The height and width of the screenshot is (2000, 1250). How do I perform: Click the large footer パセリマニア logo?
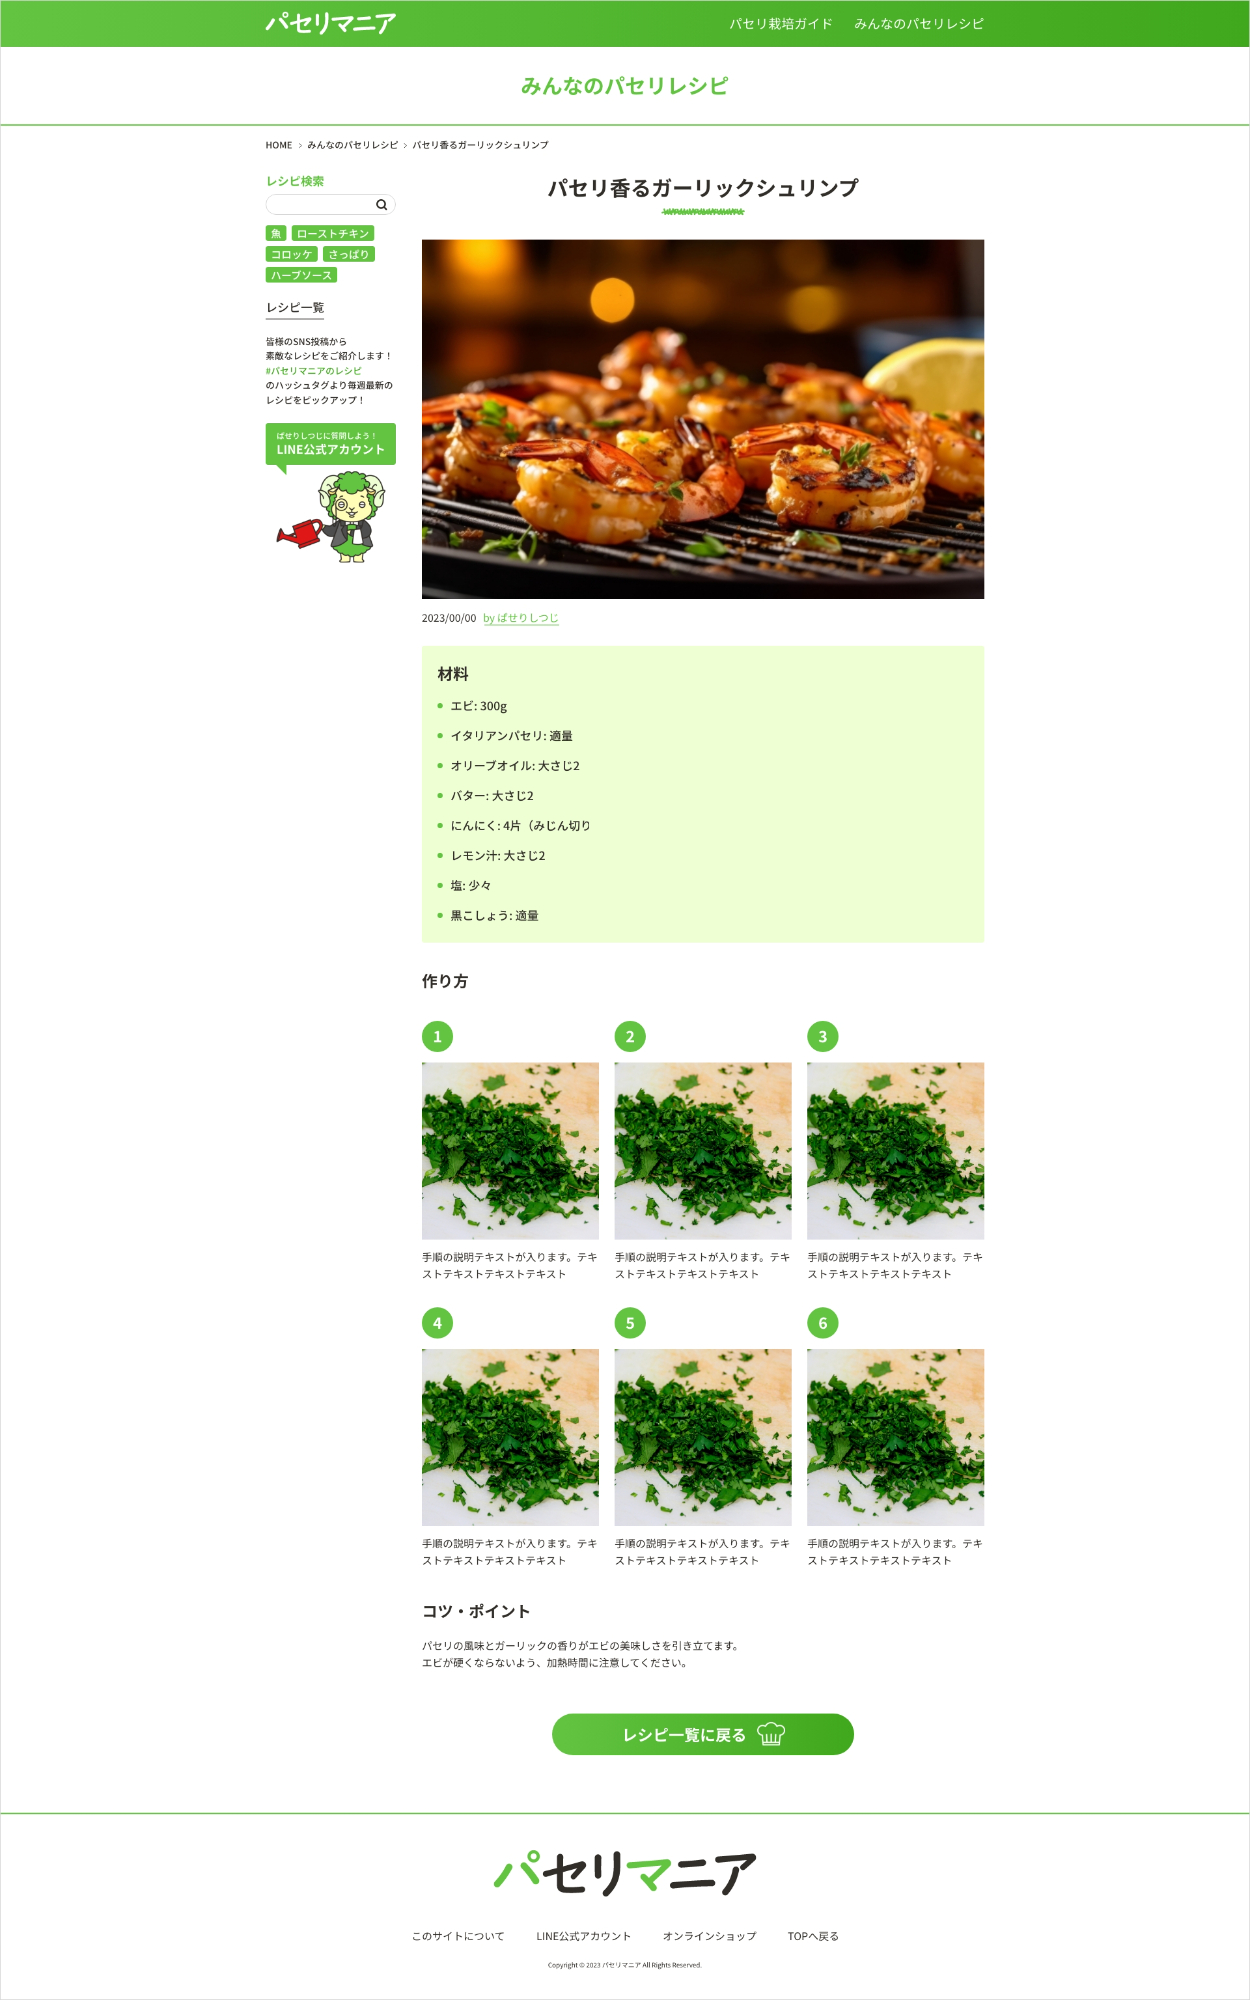(625, 1873)
